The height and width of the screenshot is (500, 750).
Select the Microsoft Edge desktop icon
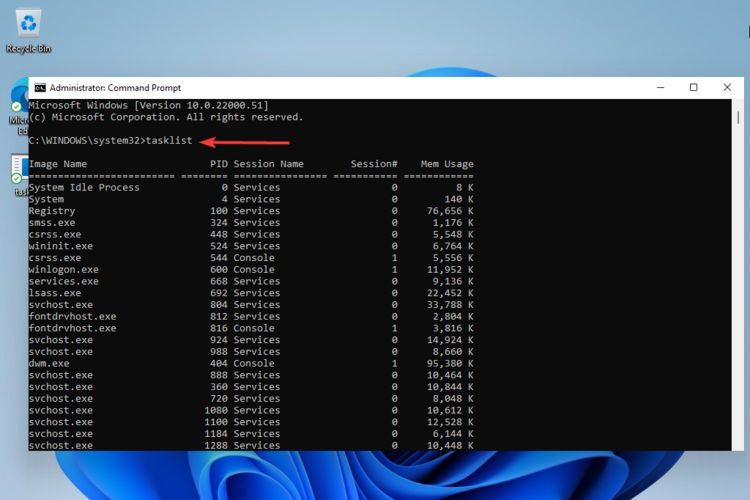(19, 106)
